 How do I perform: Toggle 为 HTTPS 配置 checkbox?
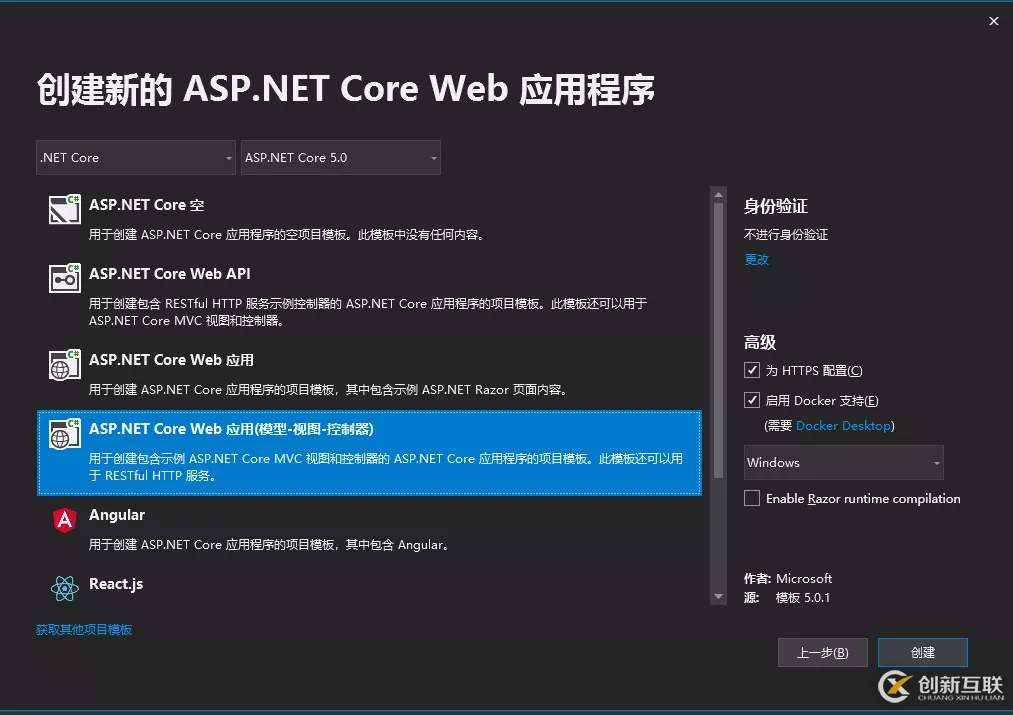pos(751,370)
